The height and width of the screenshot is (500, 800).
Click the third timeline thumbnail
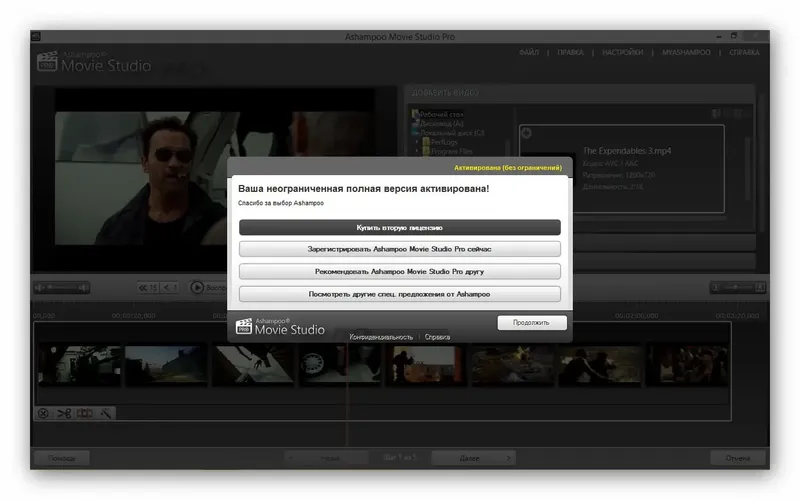[253, 365]
